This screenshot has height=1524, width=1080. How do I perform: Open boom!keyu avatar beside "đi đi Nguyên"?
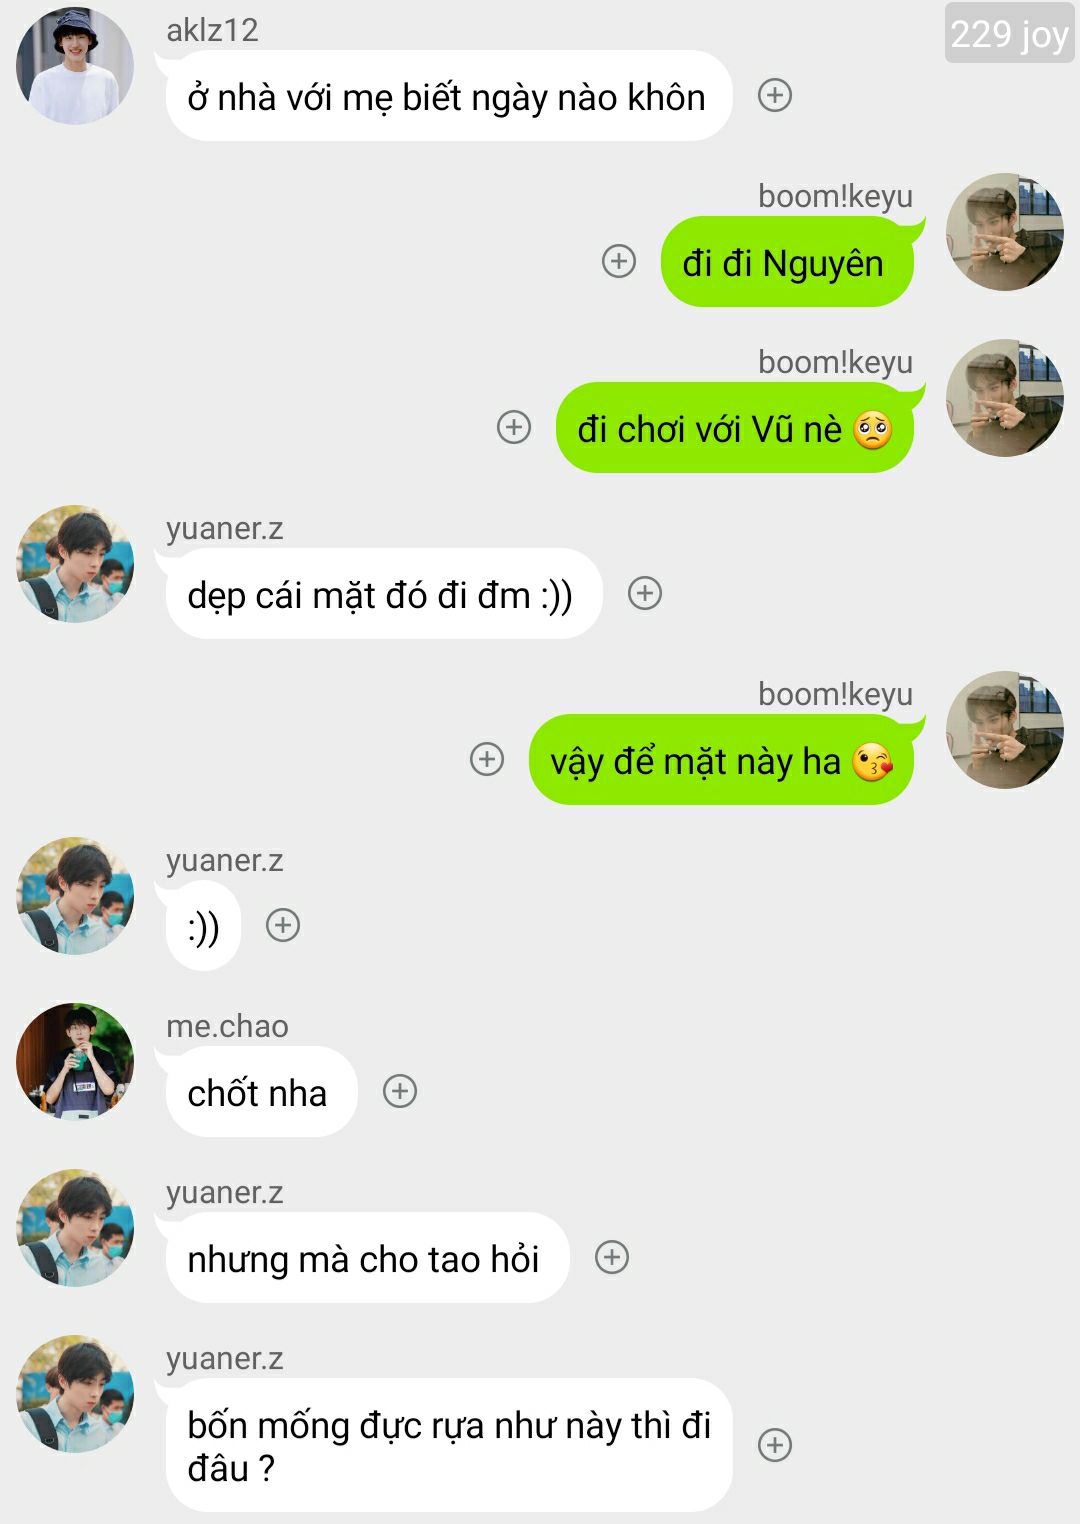point(1005,232)
